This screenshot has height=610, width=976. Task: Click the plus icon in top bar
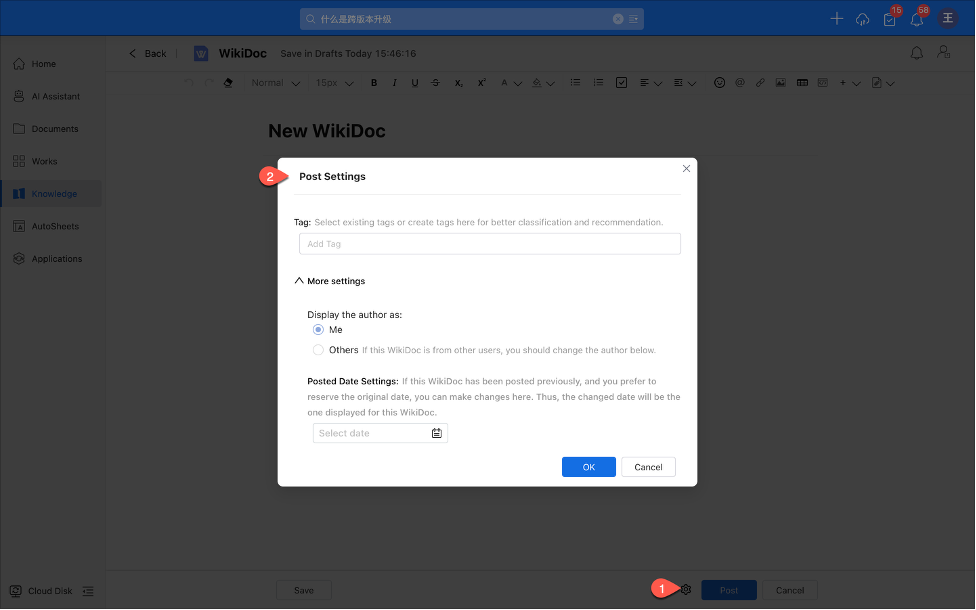tap(836, 19)
